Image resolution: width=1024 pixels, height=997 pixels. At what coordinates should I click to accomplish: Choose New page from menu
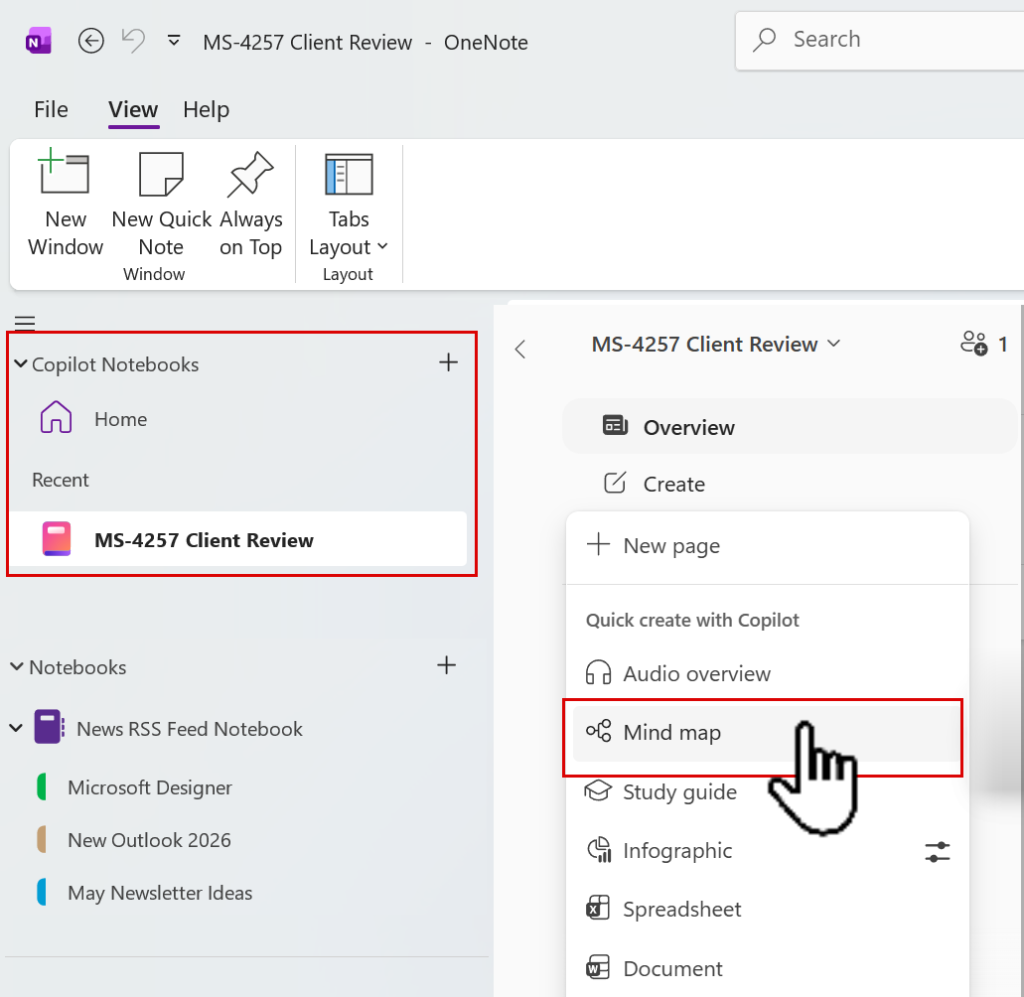(767, 545)
